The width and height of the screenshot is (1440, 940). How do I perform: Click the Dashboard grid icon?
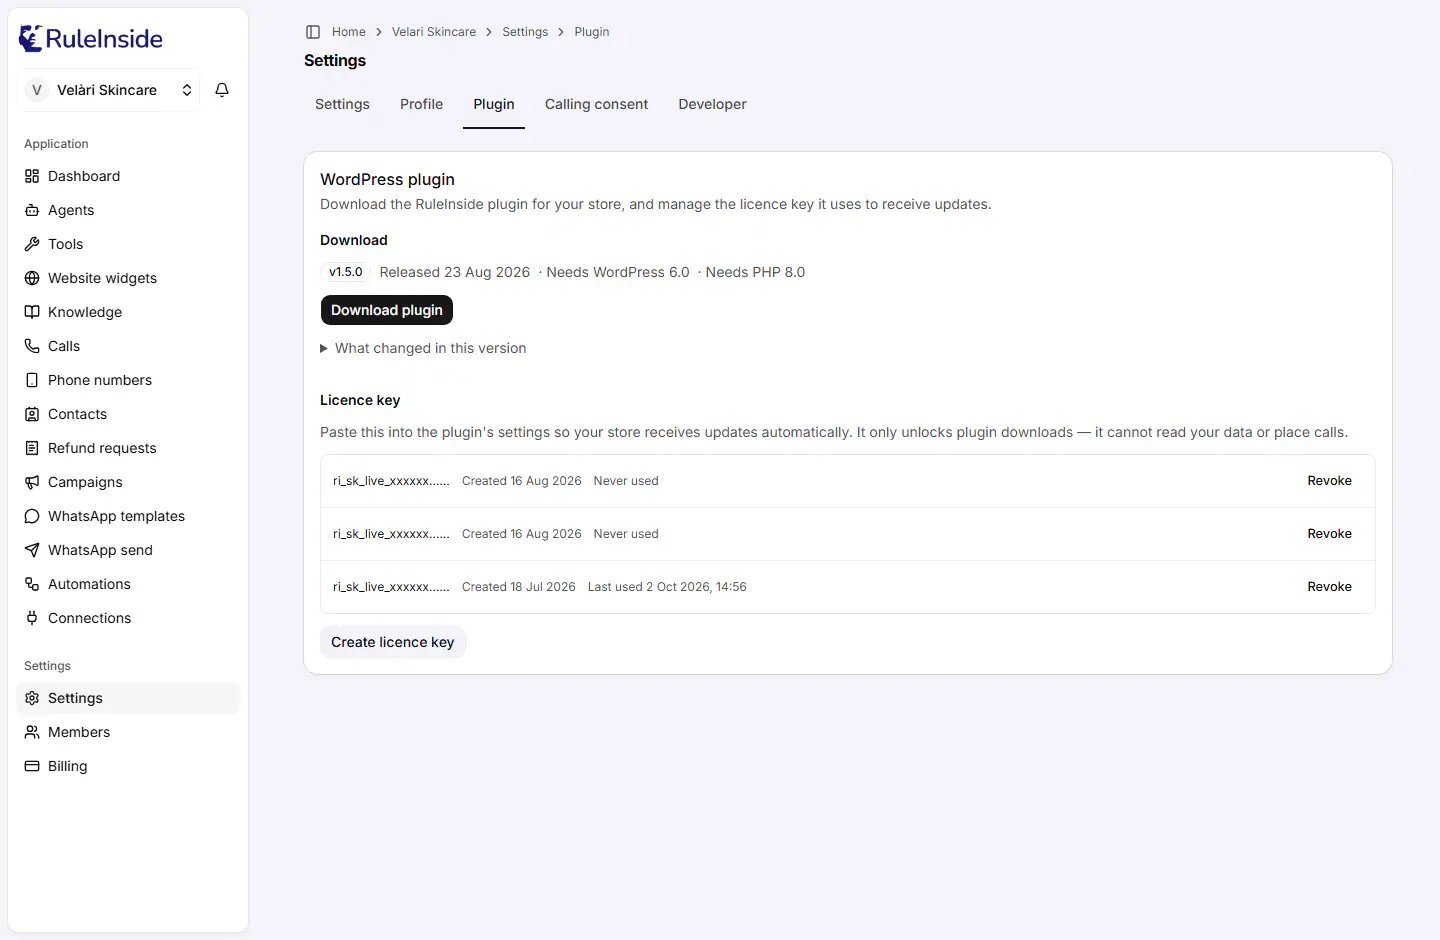[32, 176]
